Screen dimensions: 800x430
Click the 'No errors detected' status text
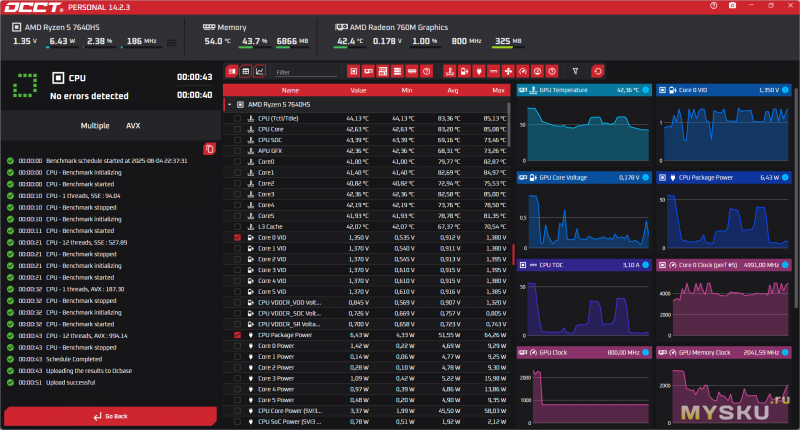coord(89,96)
